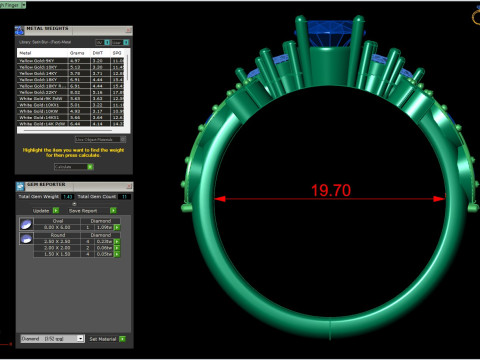Toggle the Use Object Materials checkbox

click(123, 139)
